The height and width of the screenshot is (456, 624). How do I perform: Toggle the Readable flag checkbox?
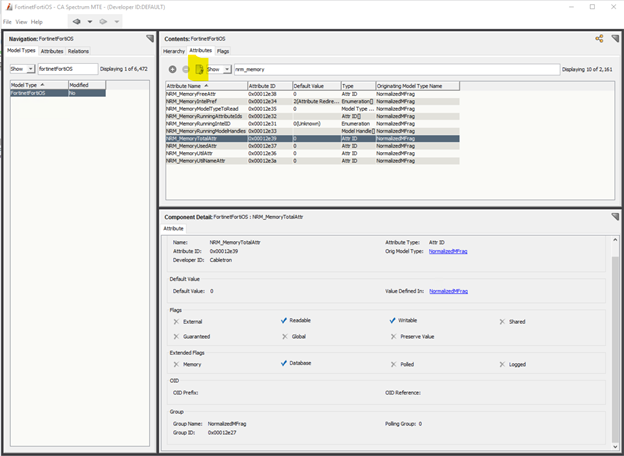point(284,321)
